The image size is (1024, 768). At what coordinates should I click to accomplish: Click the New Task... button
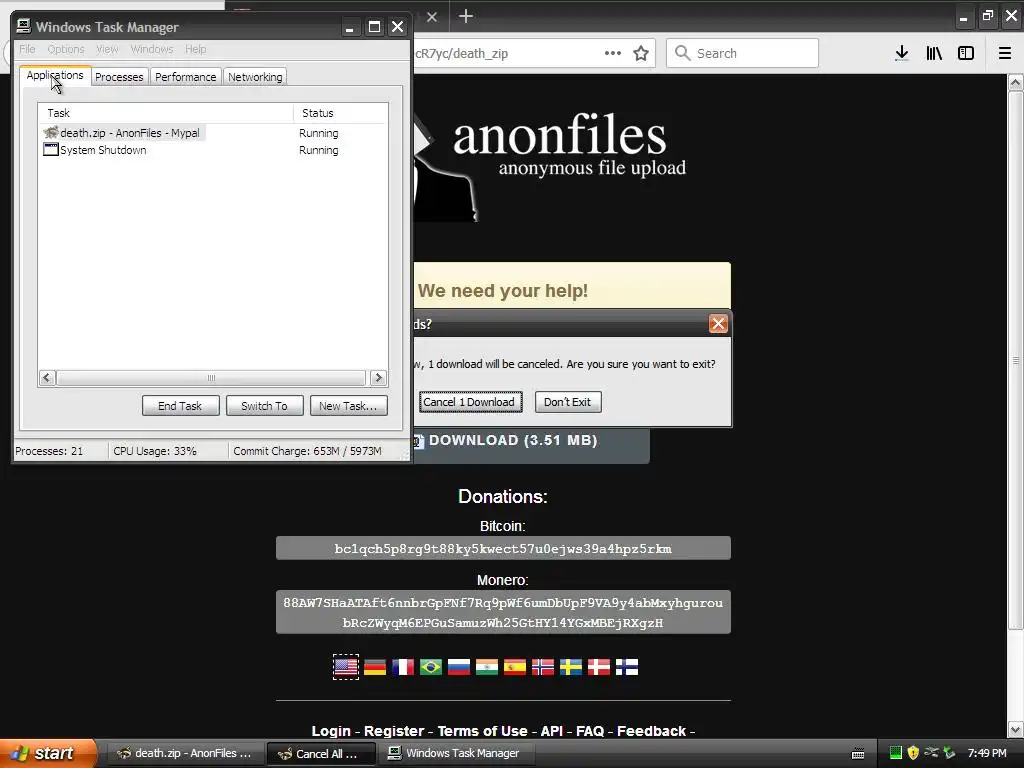pos(348,406)
